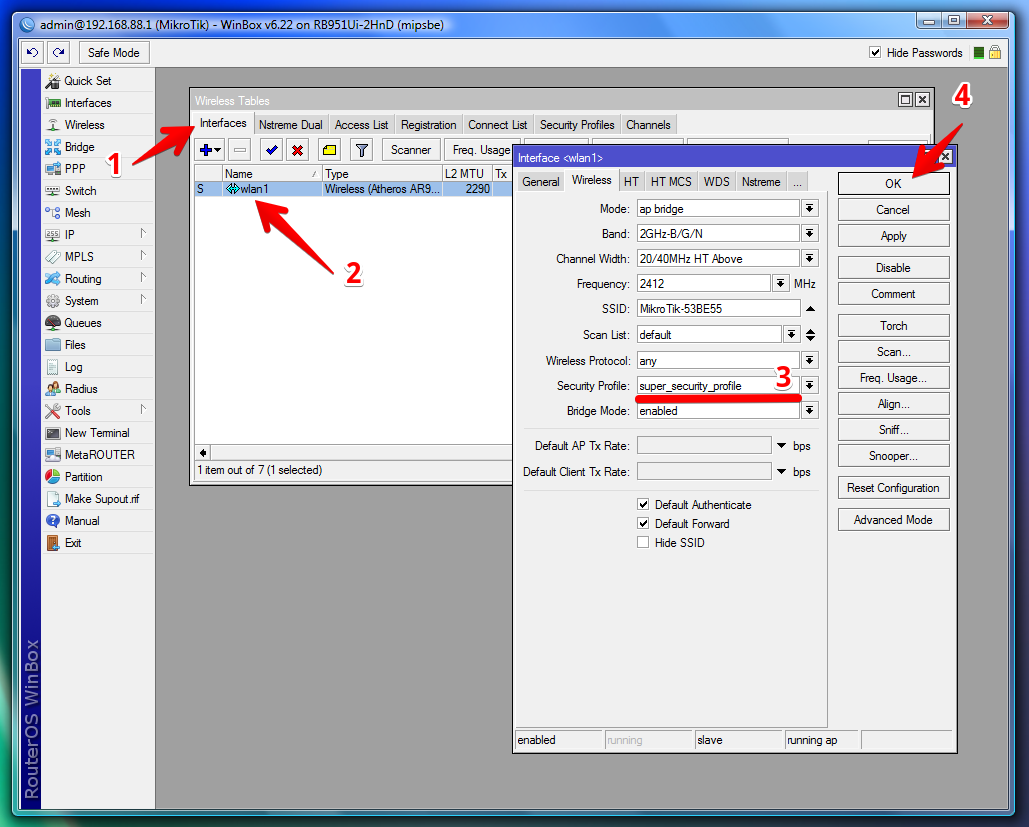Open the Switch menu item
Image resolution: width=1029 pixels, height=827 pixels.
80,191
